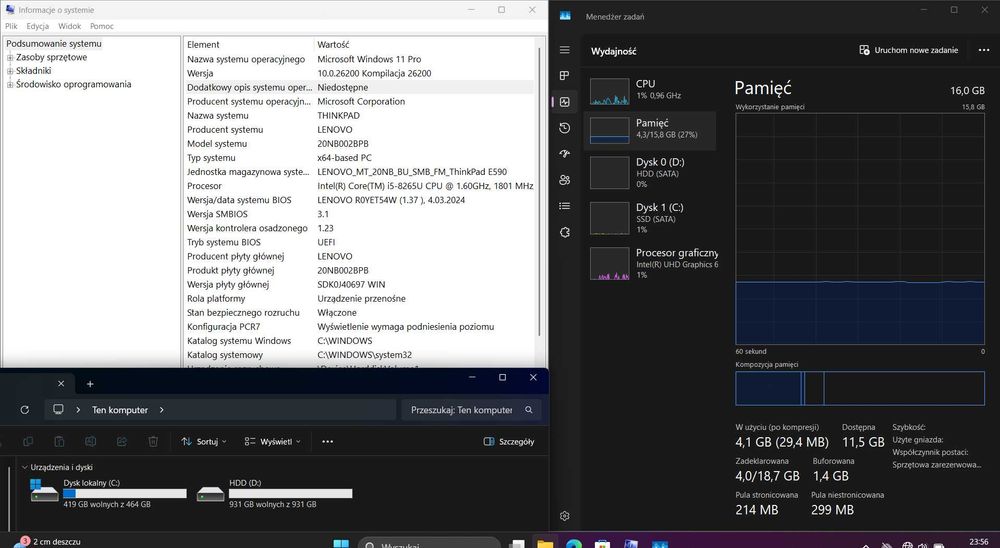Open Task Manager hamburger navigation menu
This screenshot has height=548, width=1000.
pos(564,50)
